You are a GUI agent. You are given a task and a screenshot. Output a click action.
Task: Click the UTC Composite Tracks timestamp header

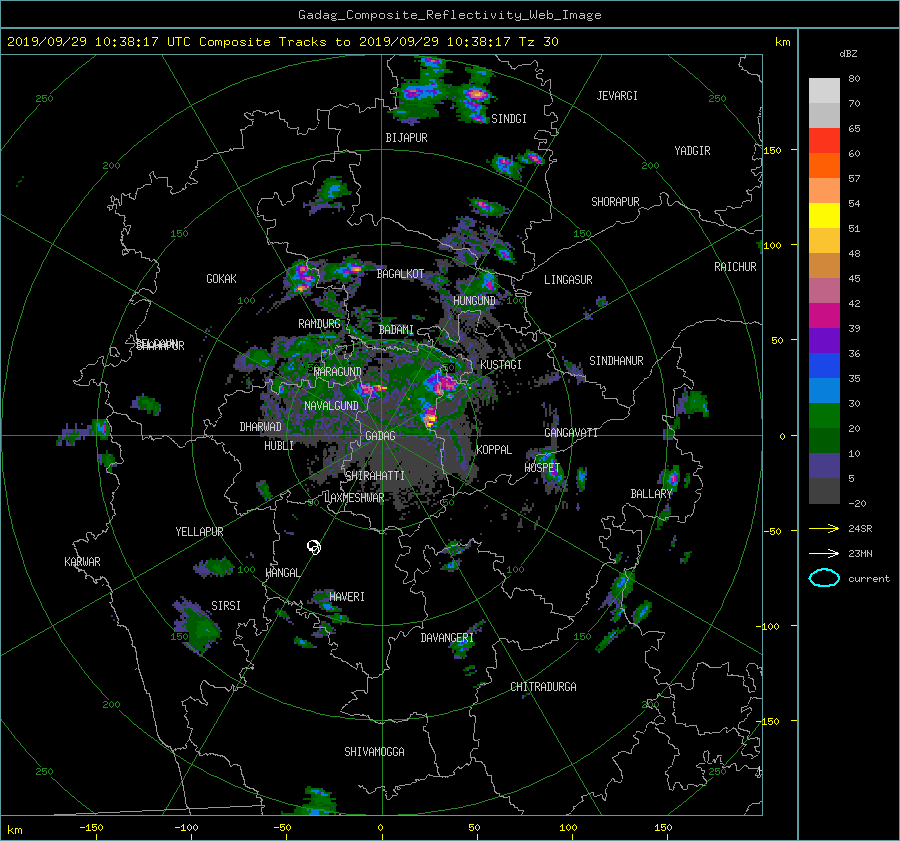282,42
